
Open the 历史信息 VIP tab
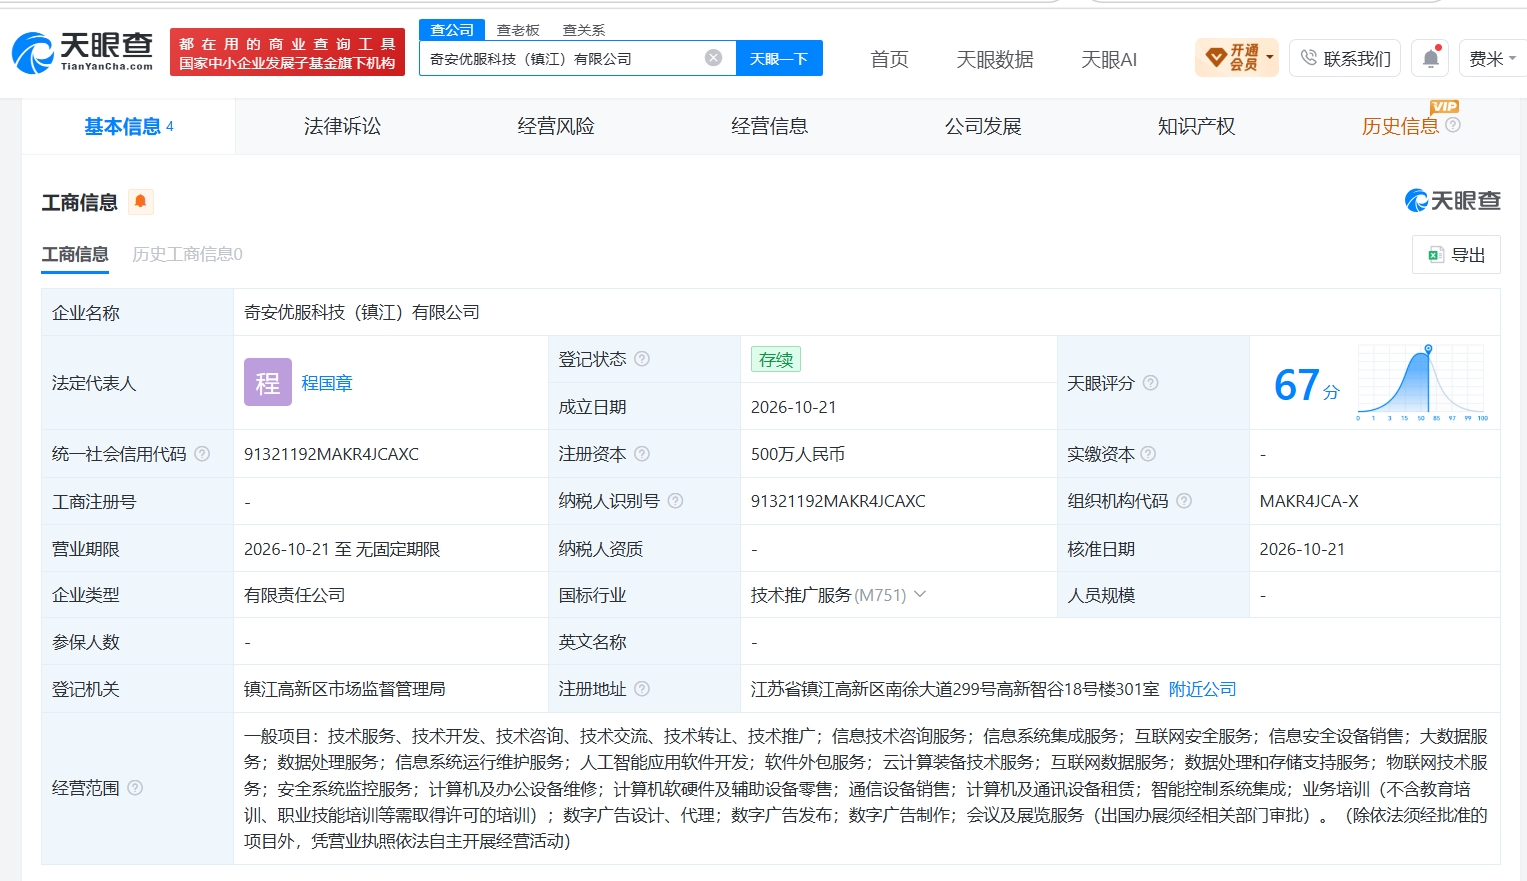pos(1400,126)
